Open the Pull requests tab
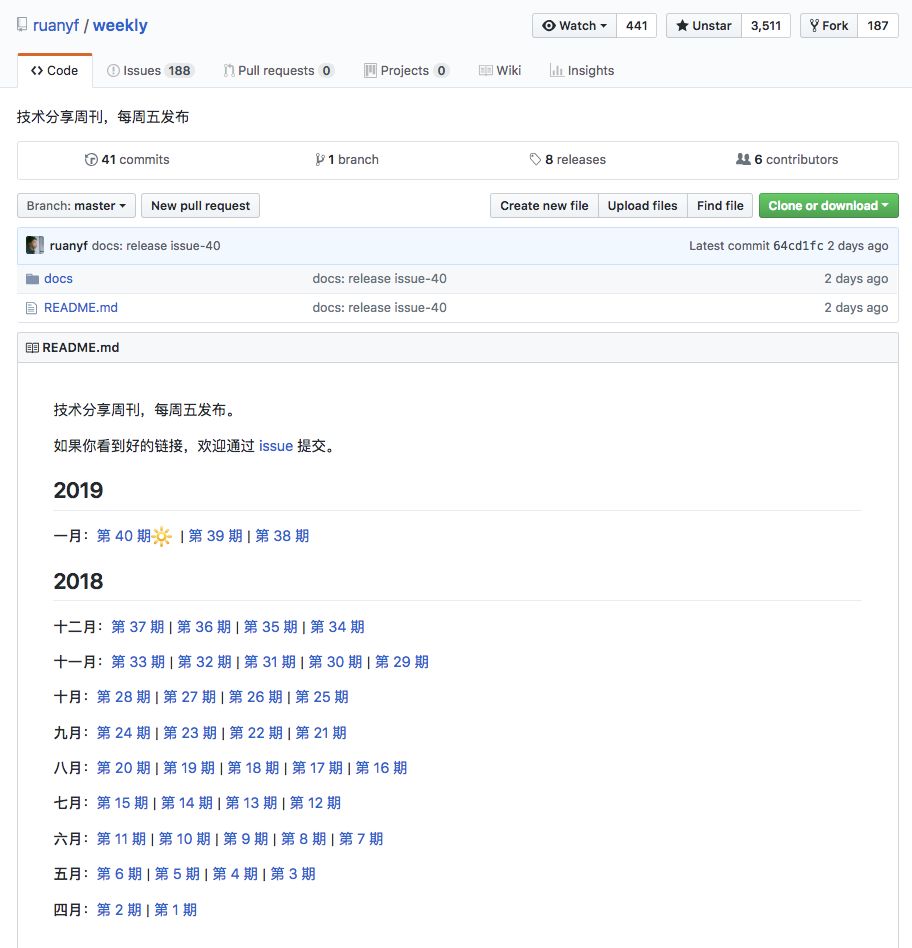This screenshot has height=948, width=912. pyautogui.click(x=278, y=71)
